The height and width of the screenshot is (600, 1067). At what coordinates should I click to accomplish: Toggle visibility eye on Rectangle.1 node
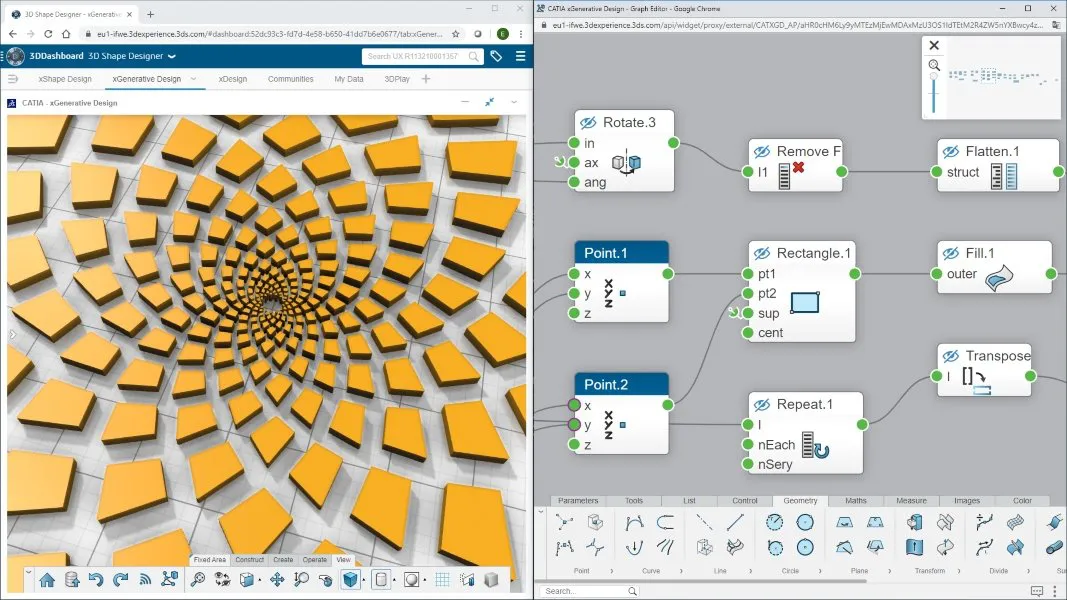click(762, 253)
